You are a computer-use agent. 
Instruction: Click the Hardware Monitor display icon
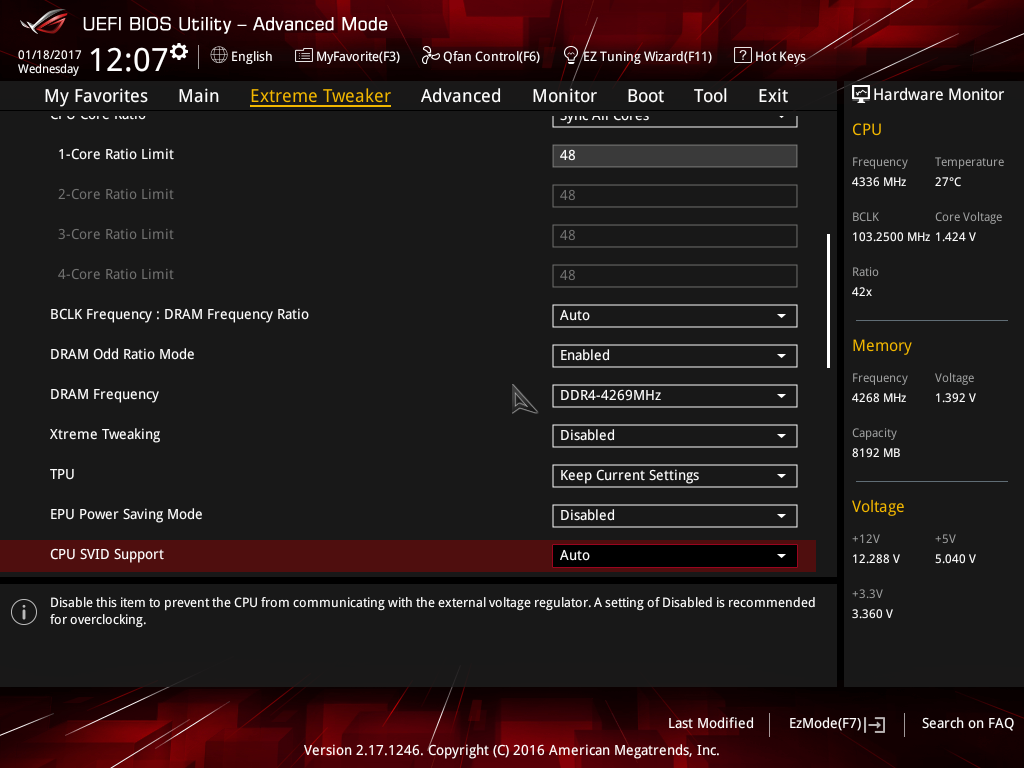pos(861,95)
